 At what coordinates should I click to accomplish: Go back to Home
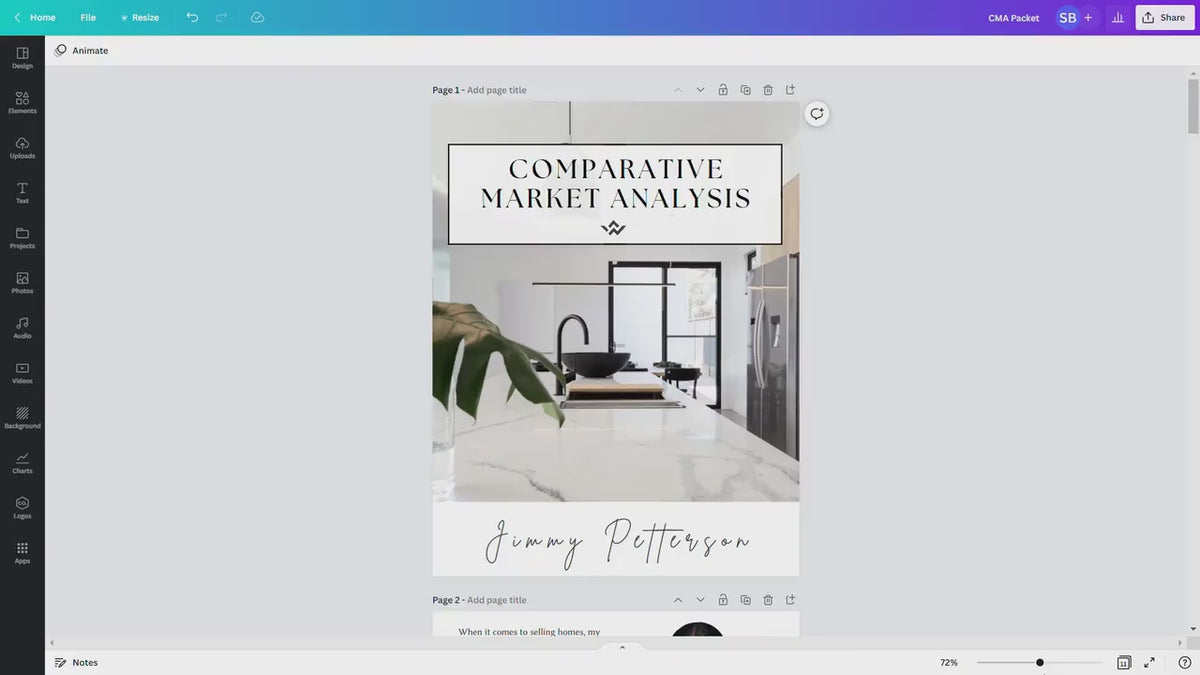tap(34, 17)
